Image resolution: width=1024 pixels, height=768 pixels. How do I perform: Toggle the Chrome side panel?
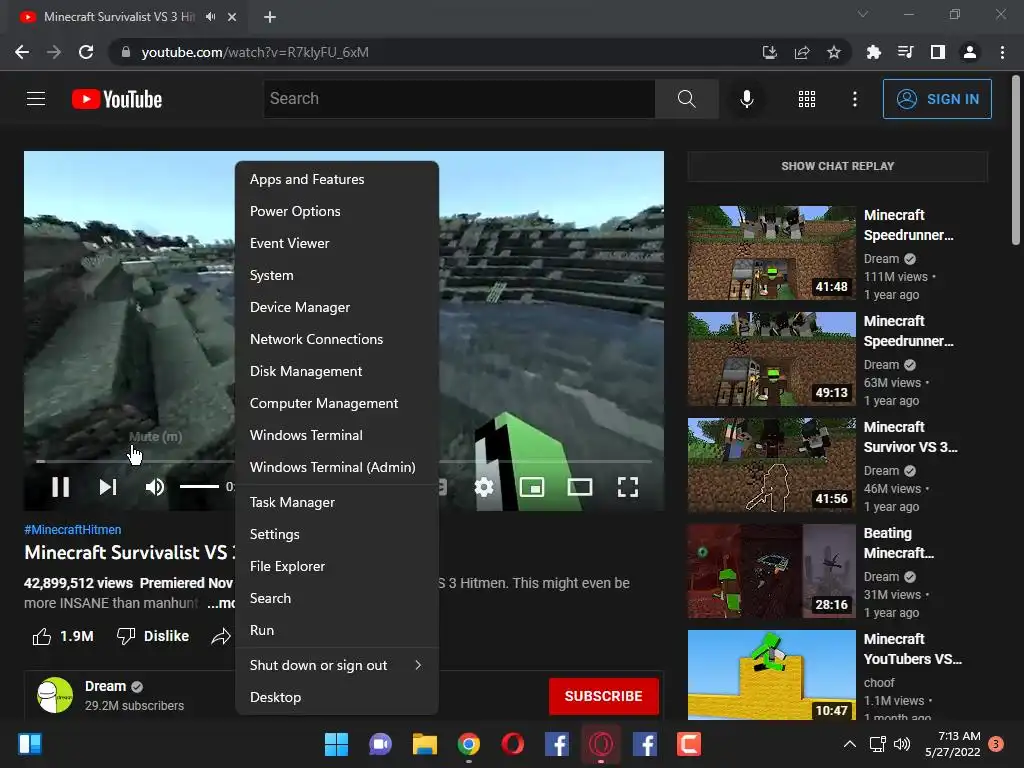937,52
